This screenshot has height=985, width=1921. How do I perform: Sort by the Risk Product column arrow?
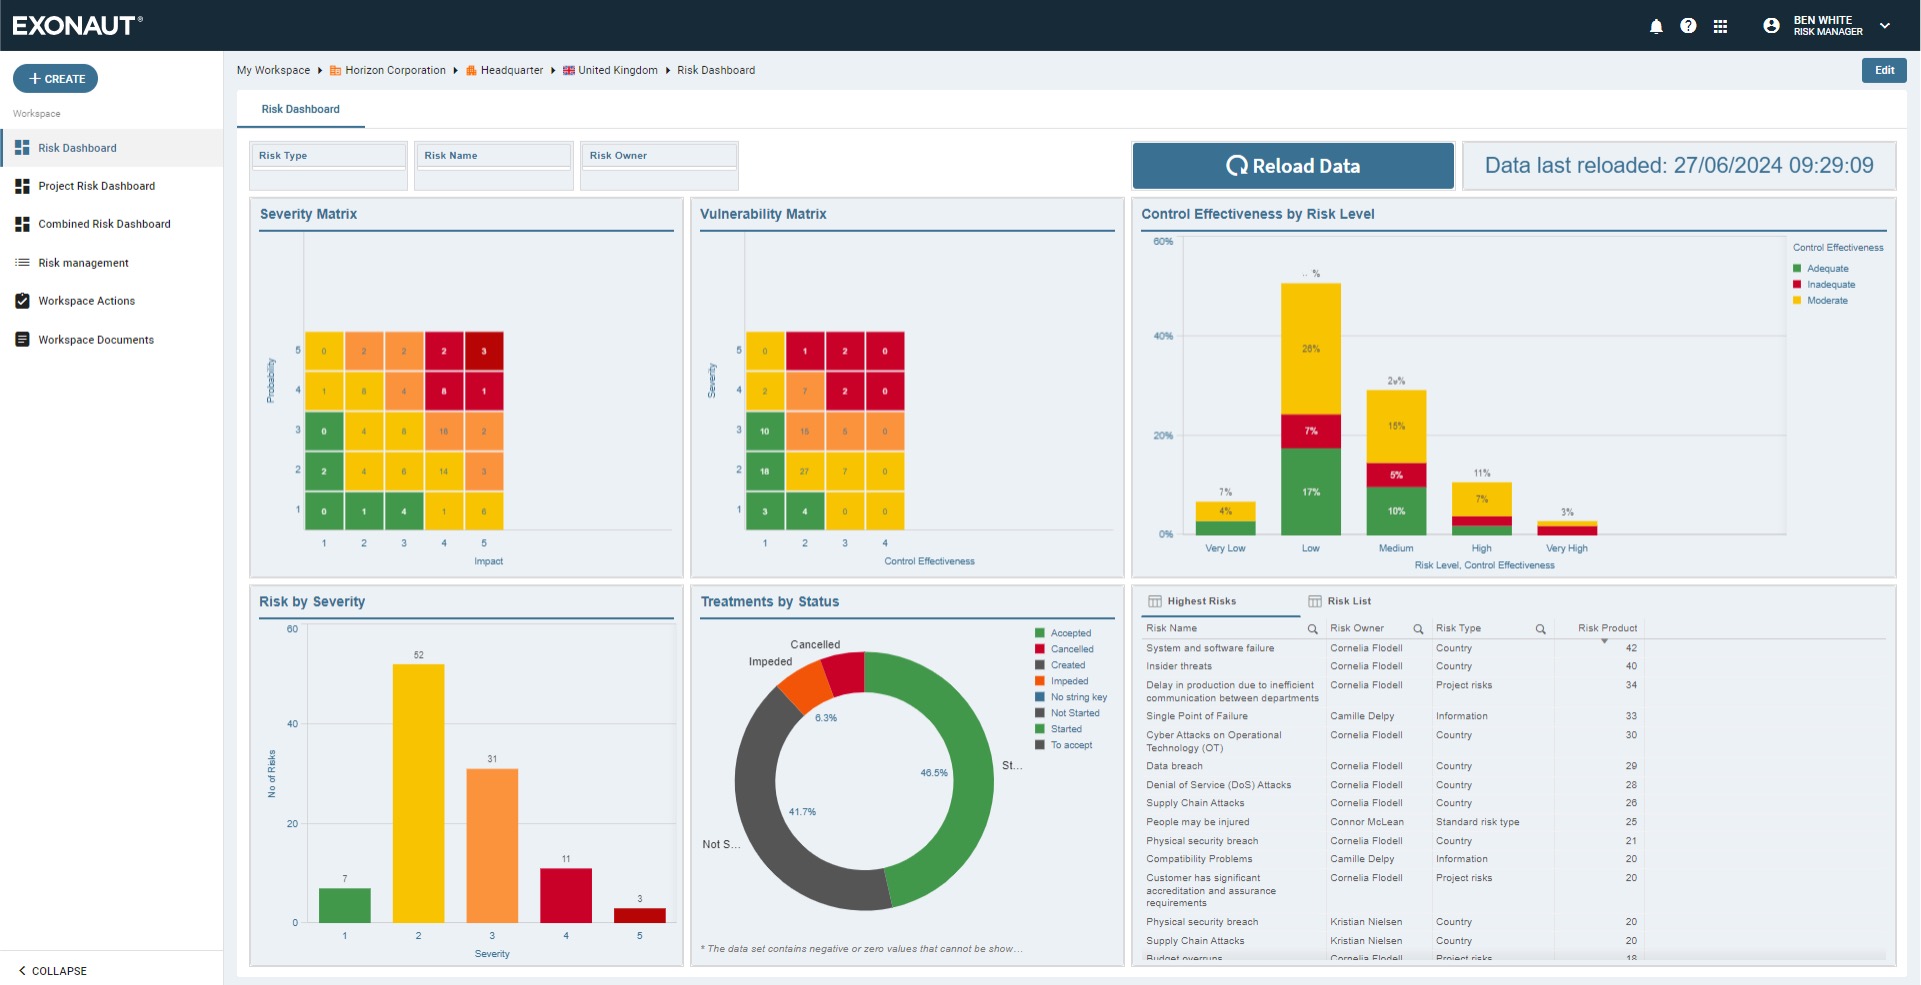pyautogui.click(x=1604, y=641)
